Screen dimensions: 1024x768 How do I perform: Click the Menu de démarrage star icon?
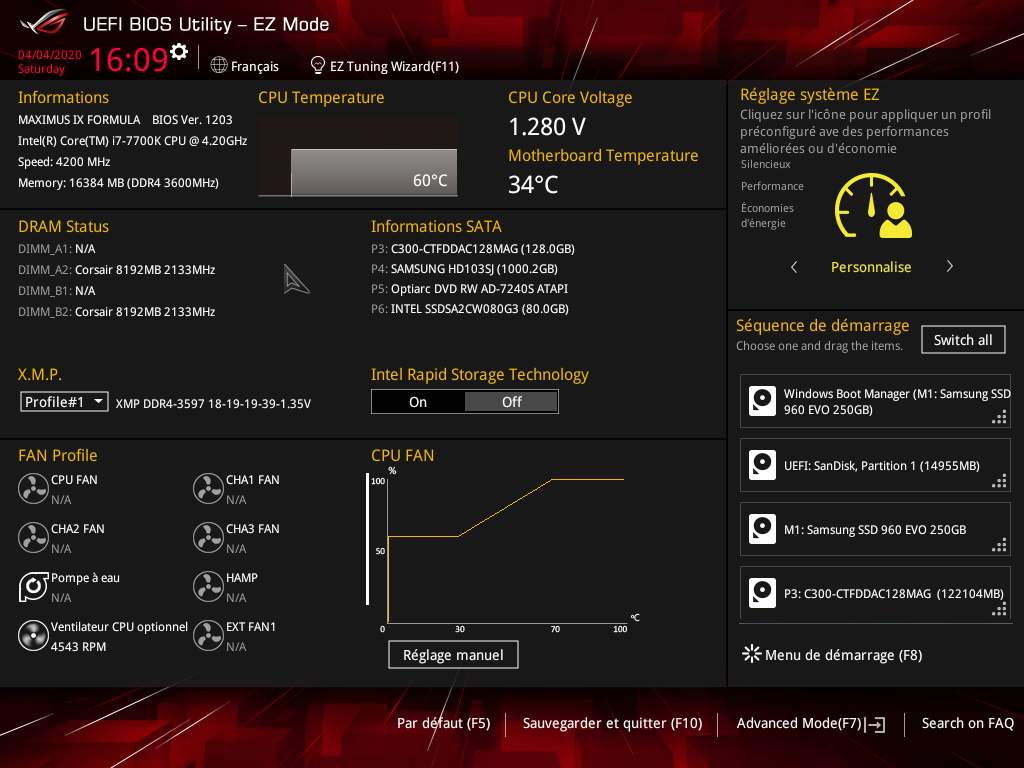click(x=752, y=654)
